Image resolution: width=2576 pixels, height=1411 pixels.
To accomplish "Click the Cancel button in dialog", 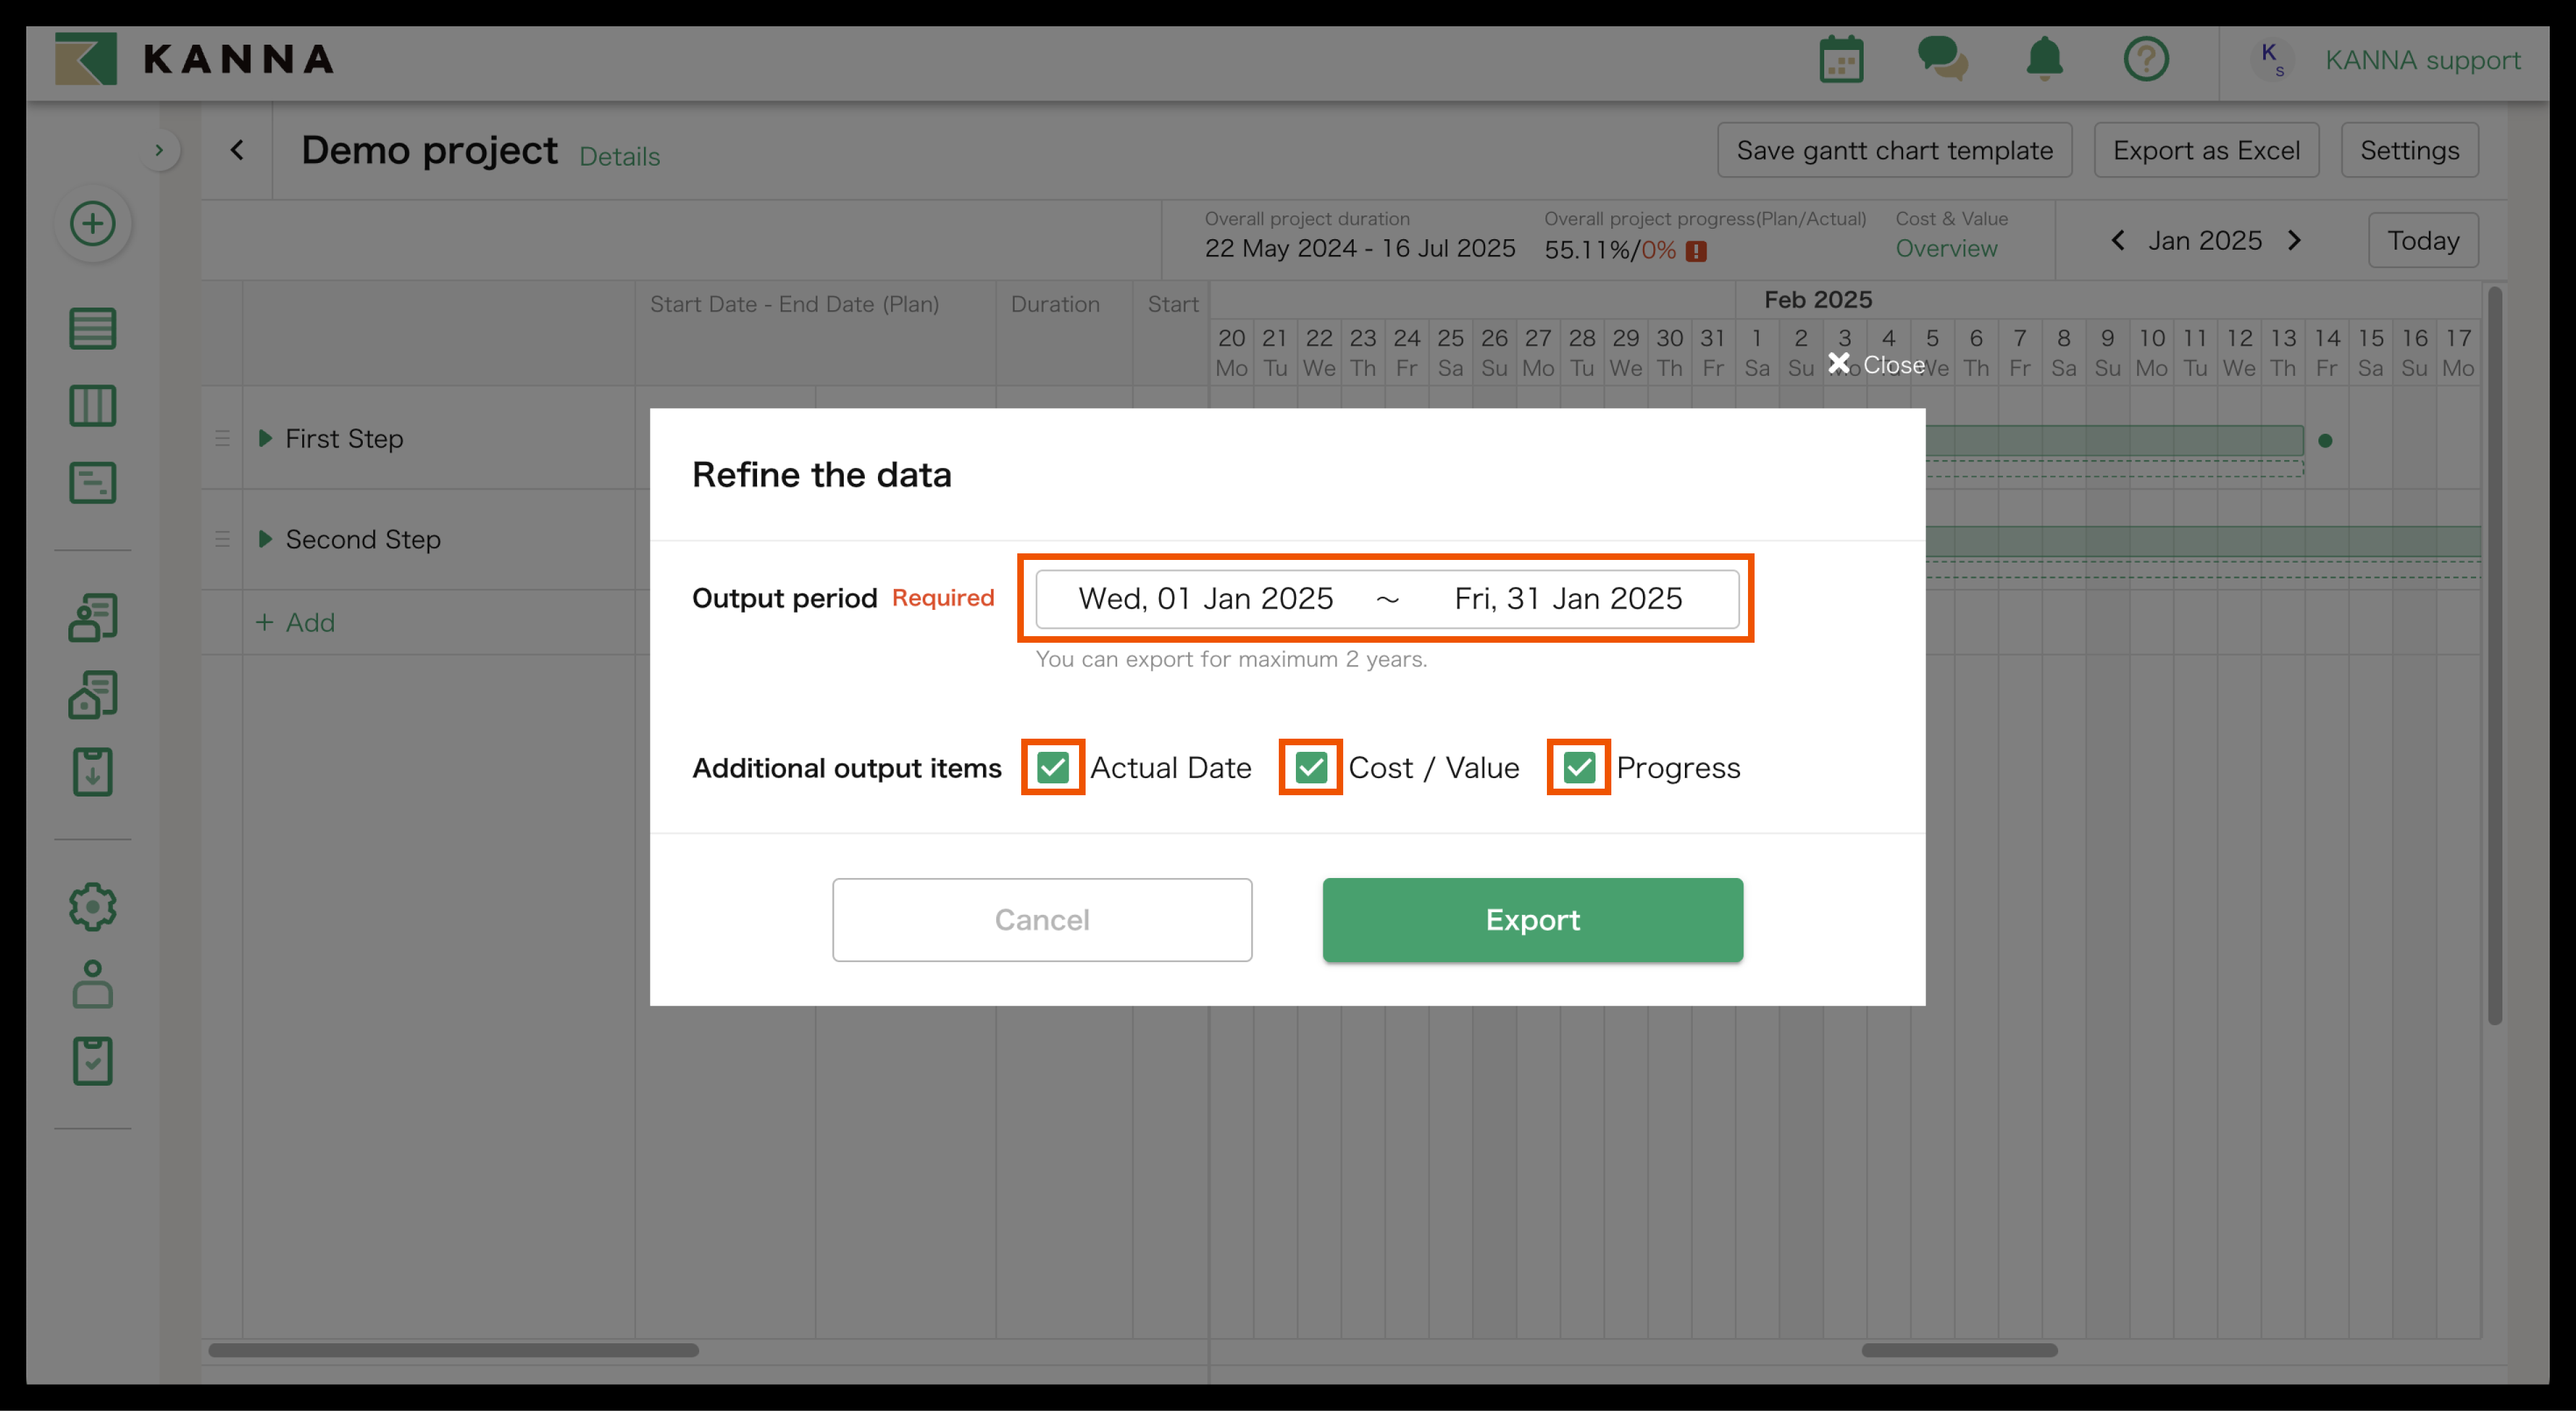I will click(x=1041, y=919).
